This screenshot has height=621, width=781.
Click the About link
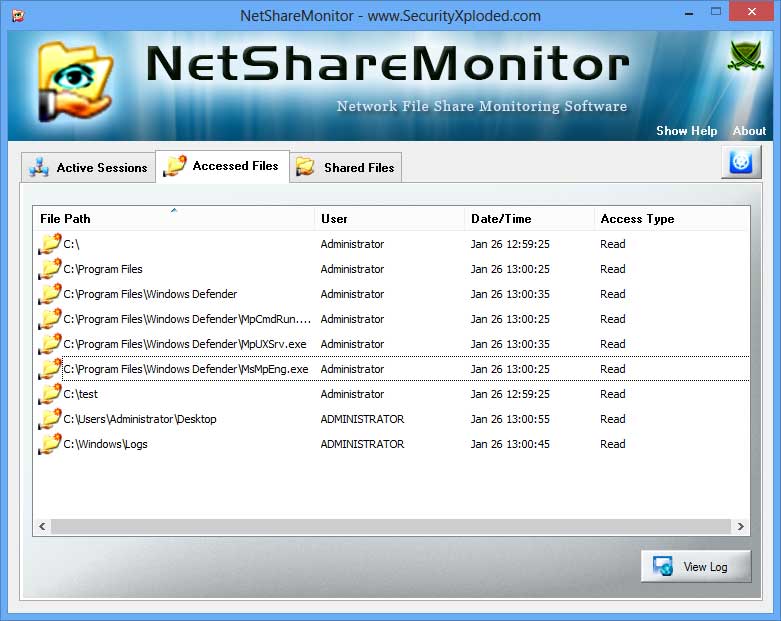[x=749, y=131]
